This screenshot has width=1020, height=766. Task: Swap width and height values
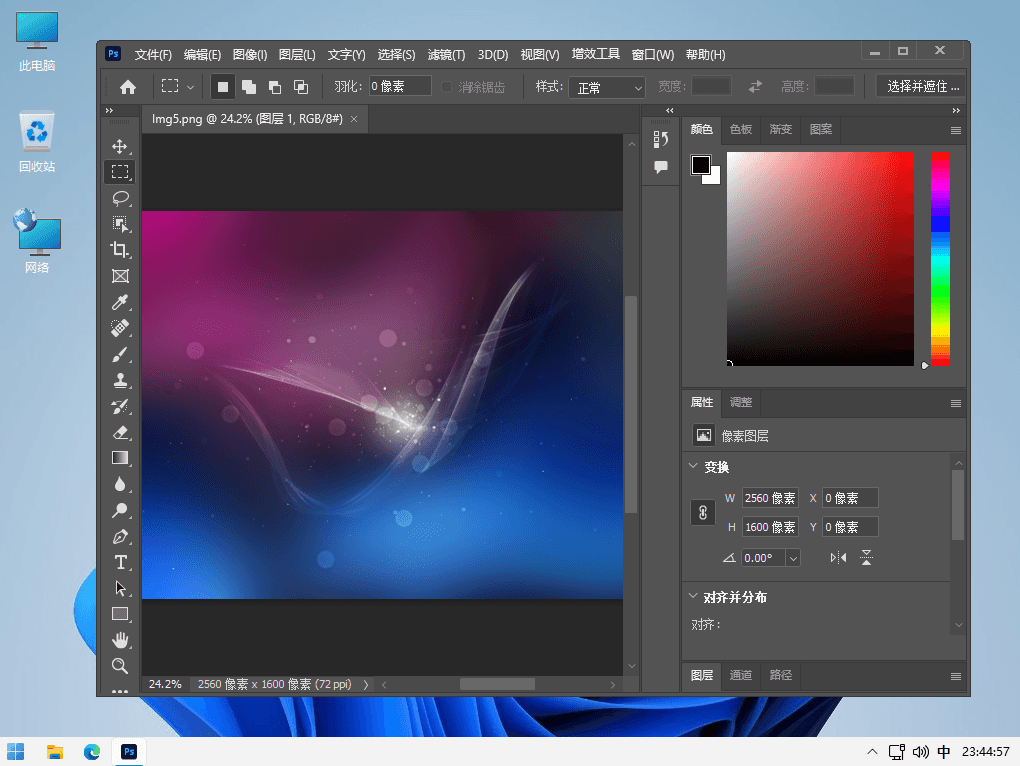[x=755, y=86]
